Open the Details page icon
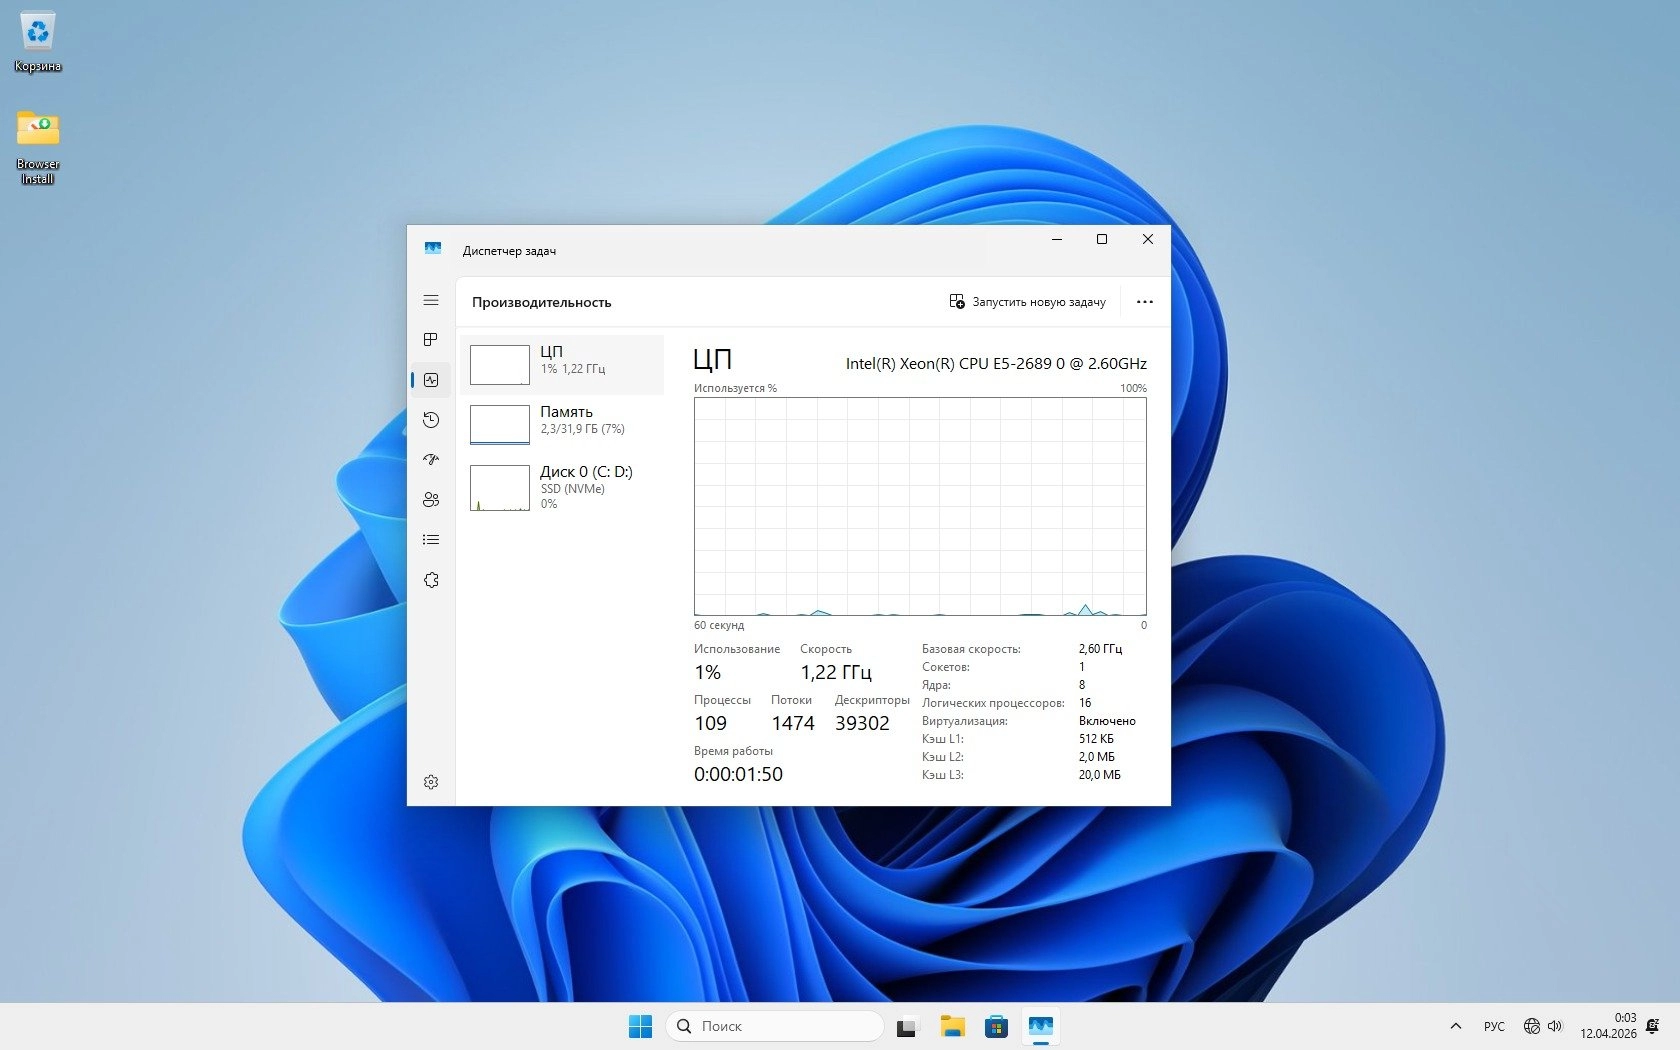This screenshot has height=1050, width=1680. pyautogui.click(x=431, y=540)
